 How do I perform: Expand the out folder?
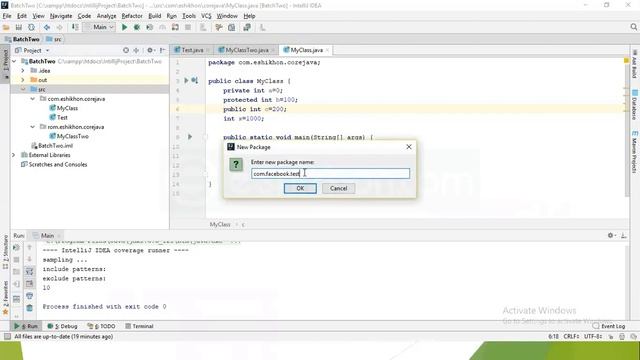23,80
